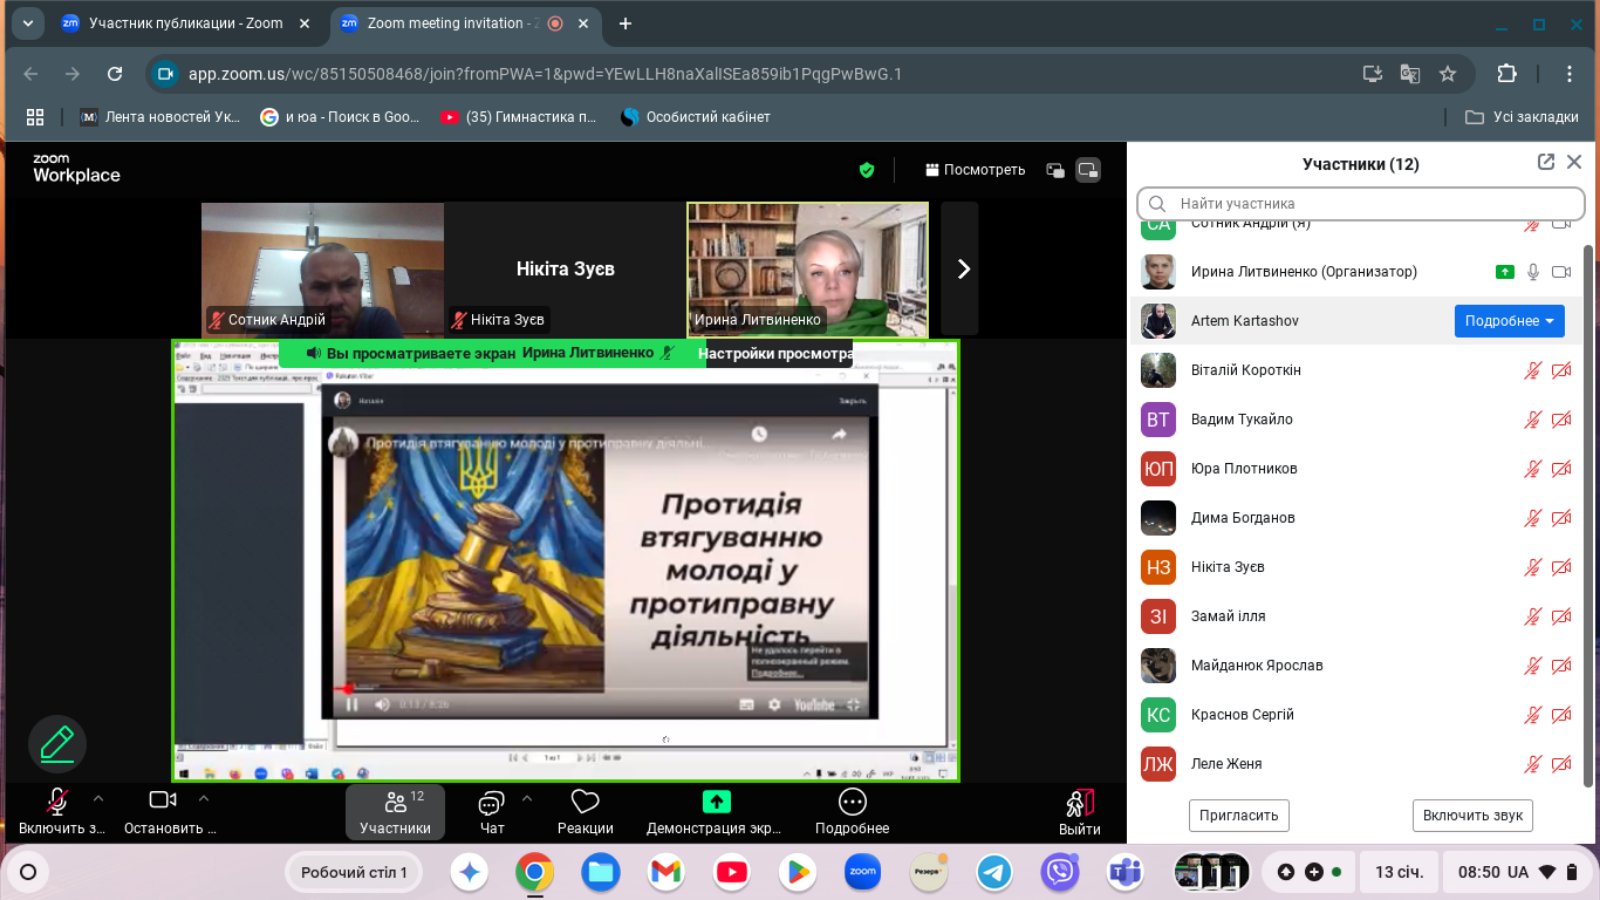Click camera icon for Ирина Литвиненко participant
1600x900 pixels.
coord(1562,272)
